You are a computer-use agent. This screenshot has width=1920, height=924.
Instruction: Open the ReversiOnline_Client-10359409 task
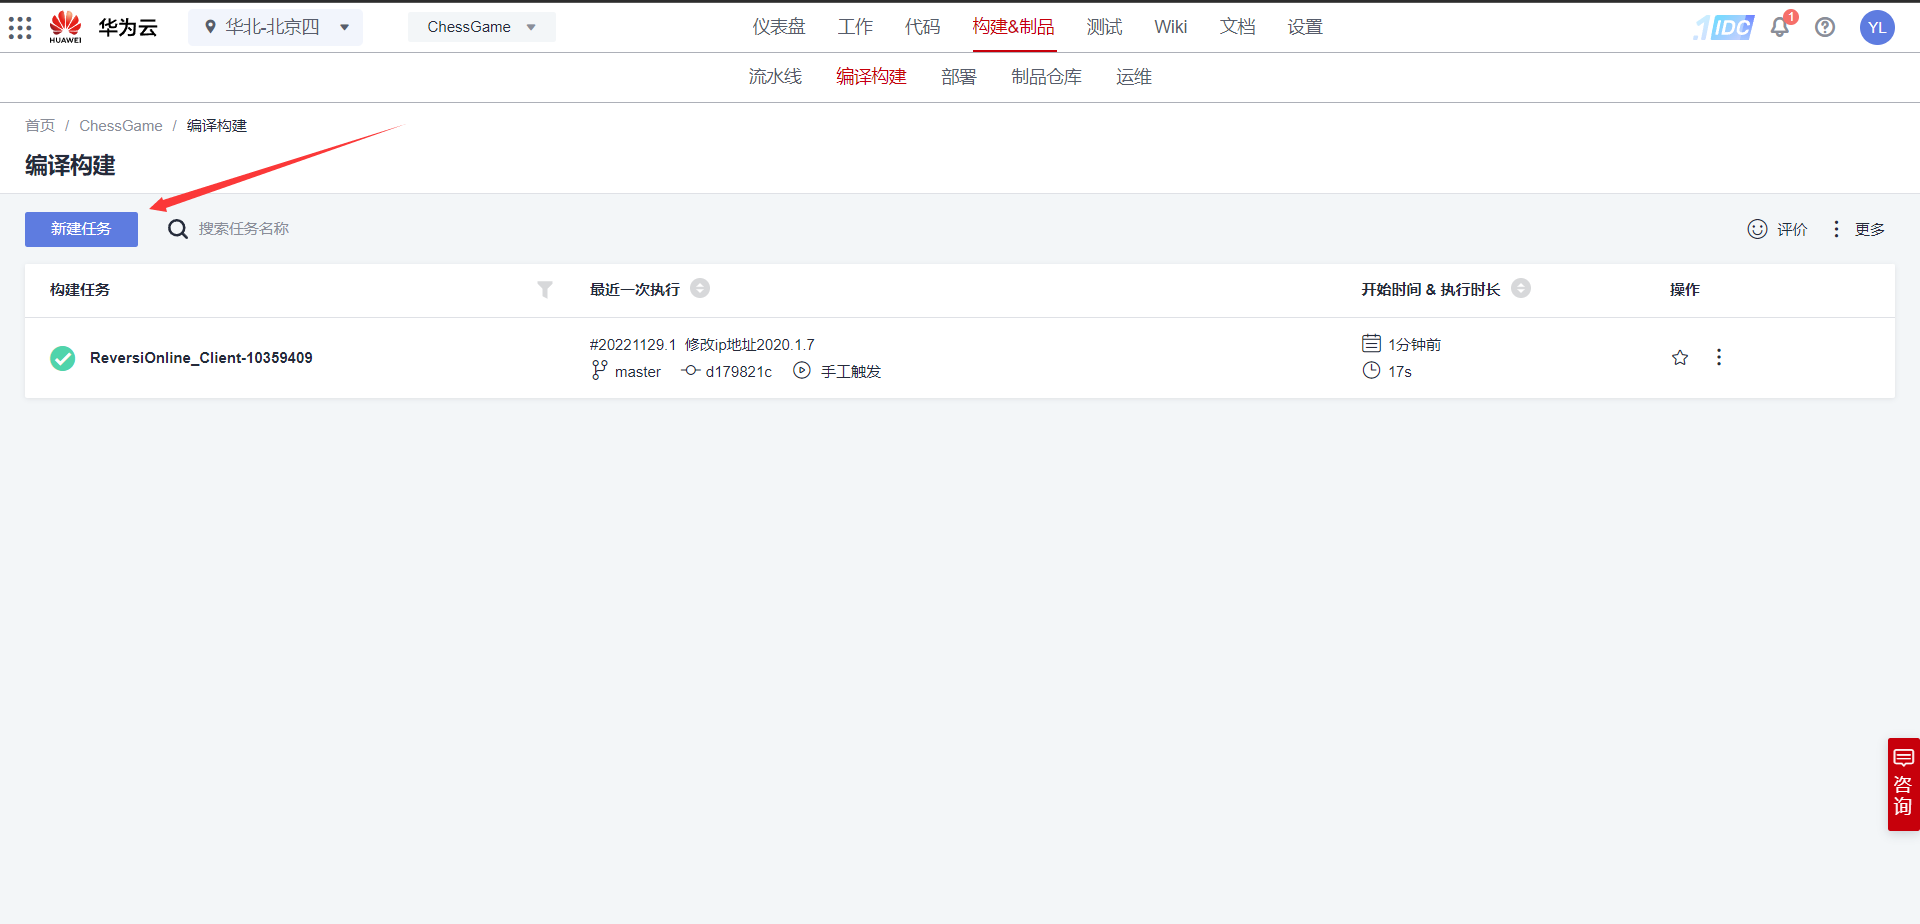201,358
